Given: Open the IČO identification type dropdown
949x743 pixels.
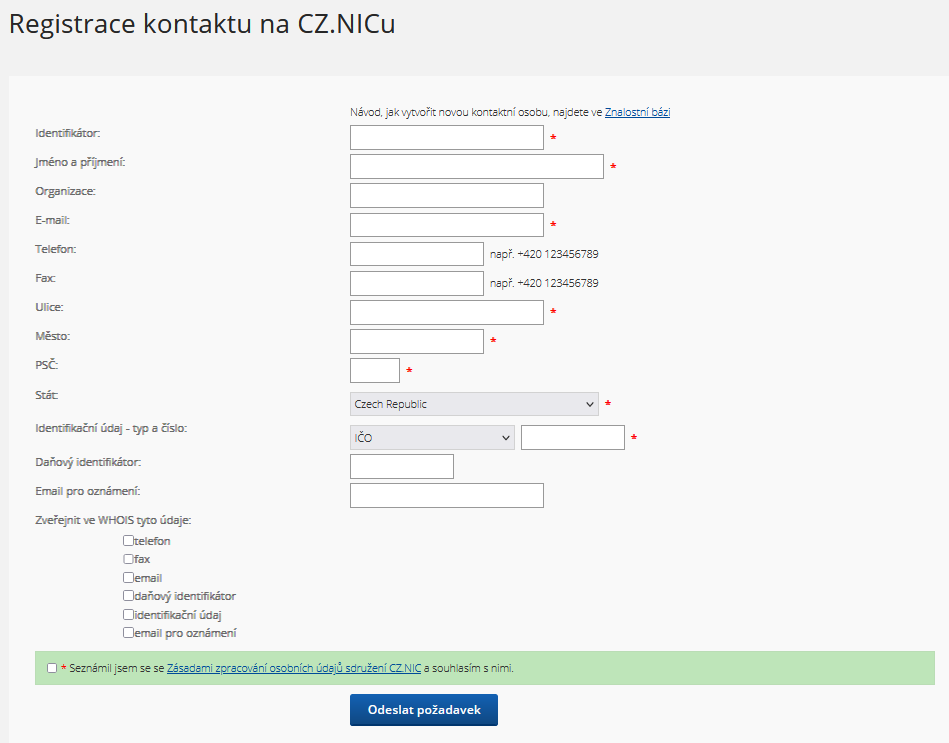Looking at the screenshot, I should [432, 437].
